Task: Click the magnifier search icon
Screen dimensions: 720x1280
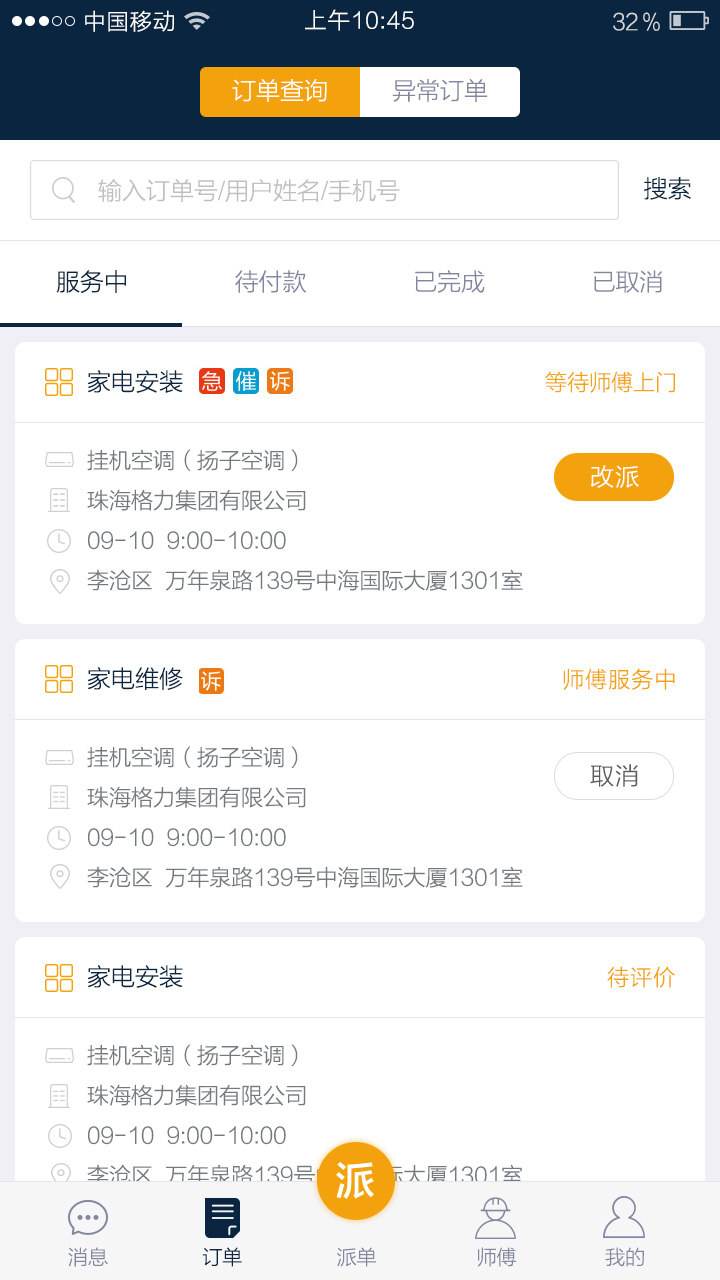Action: [x=64, y=190]
